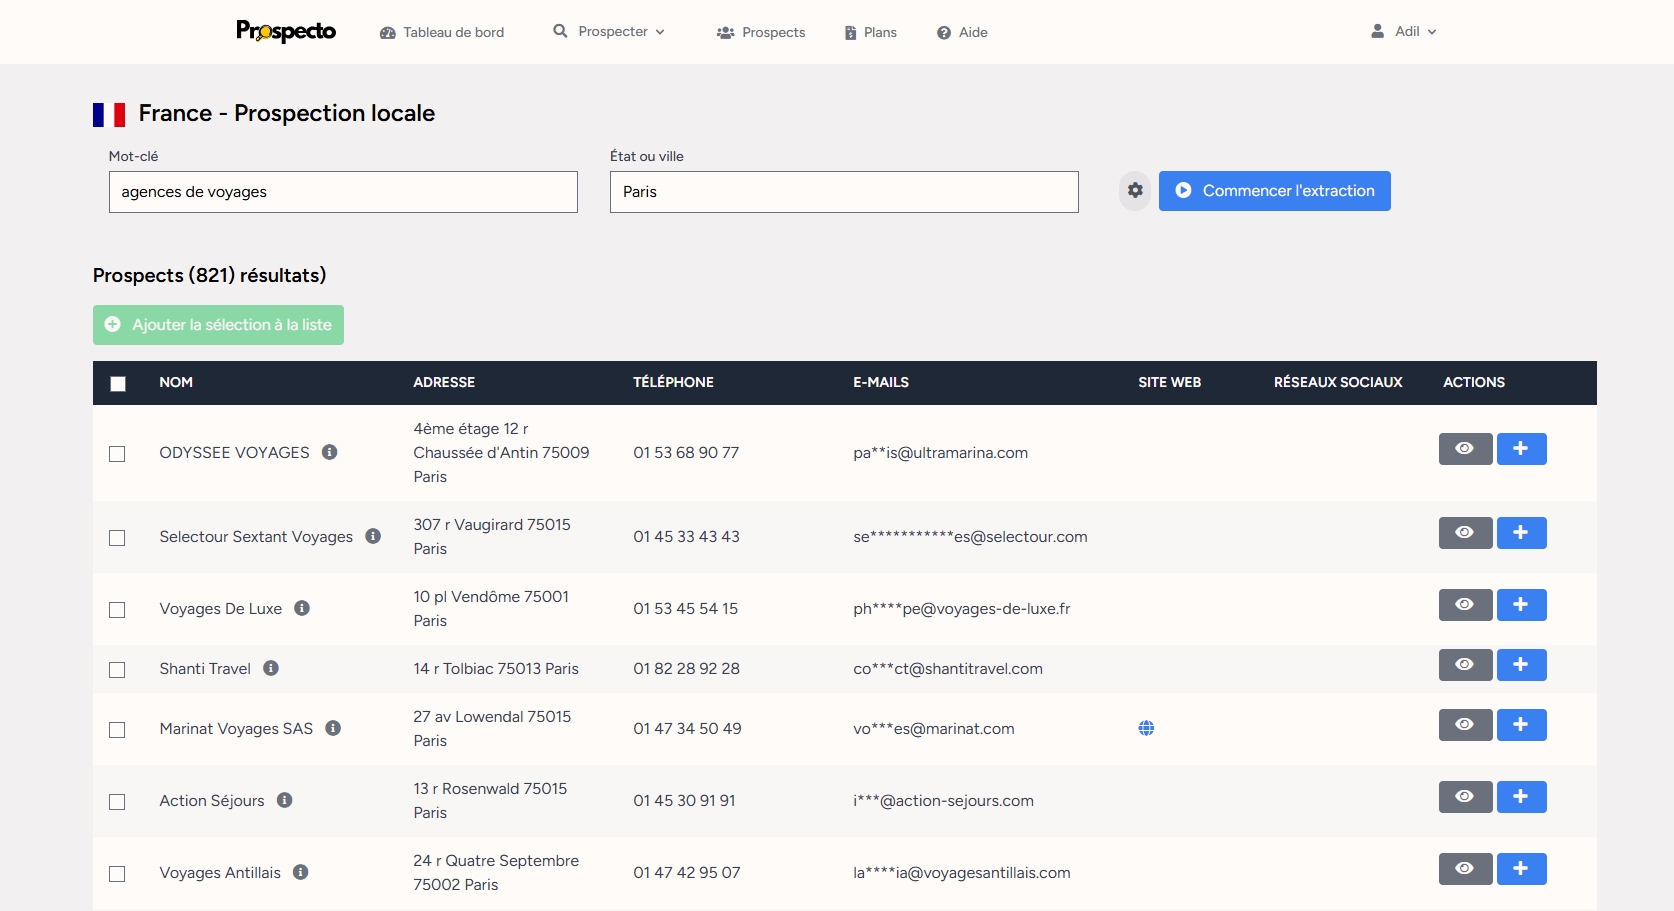Click Ajouter la sélection à la liste

tap(218, 325)
